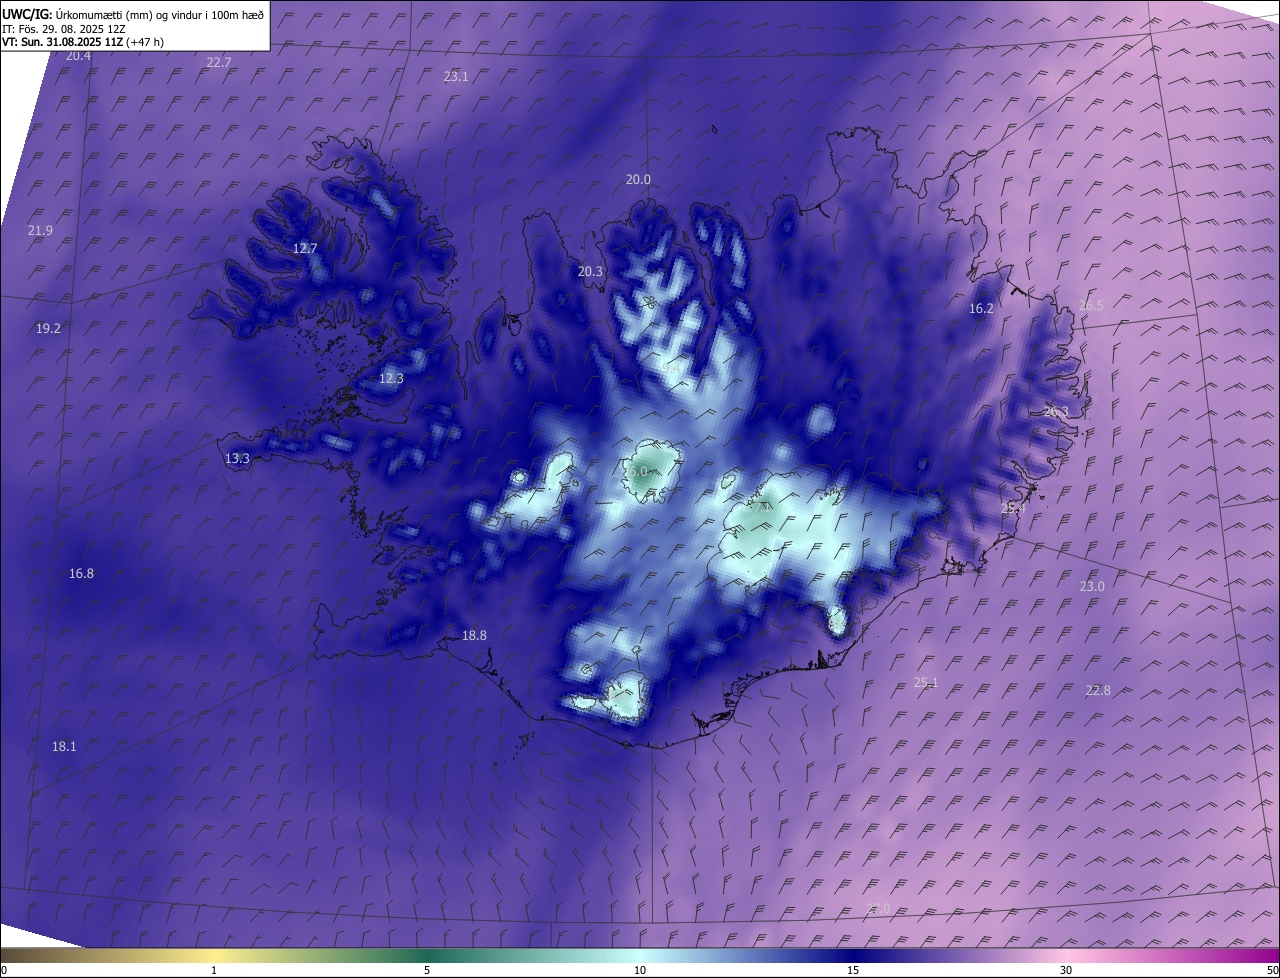Click the 18.1 value label

[x=64, y=746]
